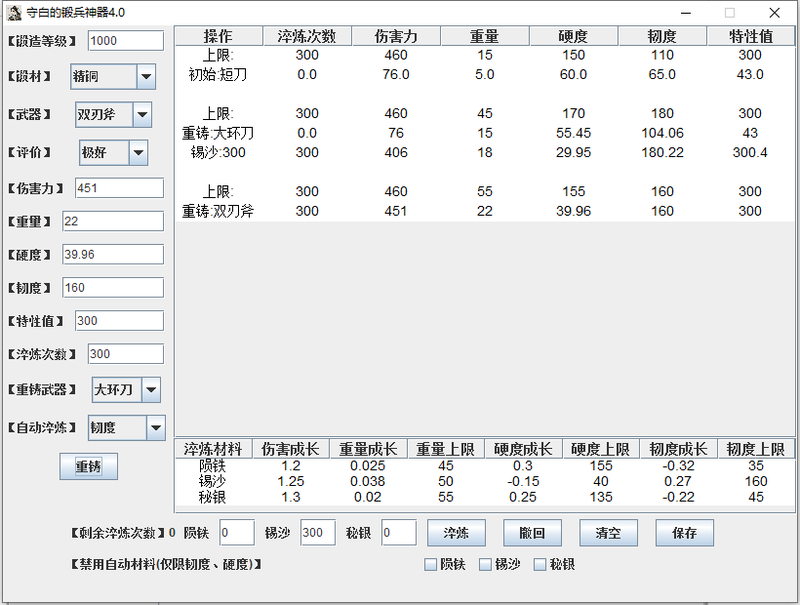The width and height of the screenshot is (800, 605).
Task: Enable the 陨铁 disable-material checkbox
Action: (x=431, y=565)
